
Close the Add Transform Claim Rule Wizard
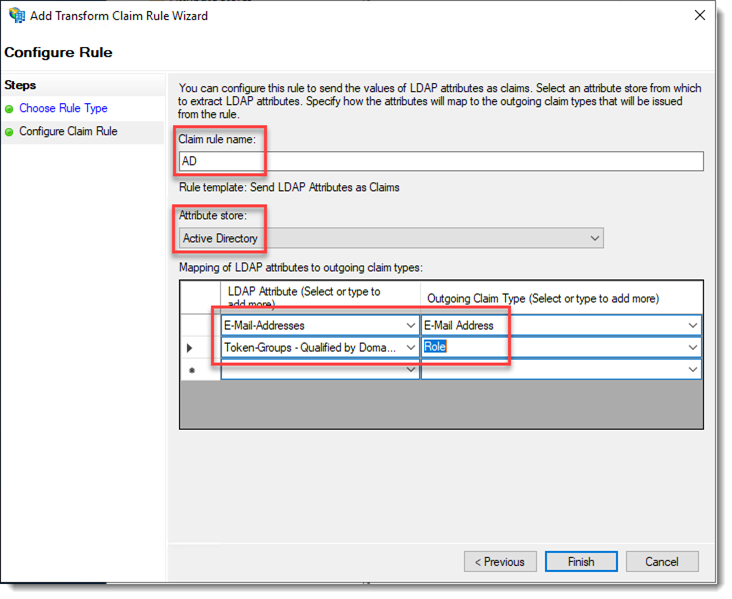699,15
